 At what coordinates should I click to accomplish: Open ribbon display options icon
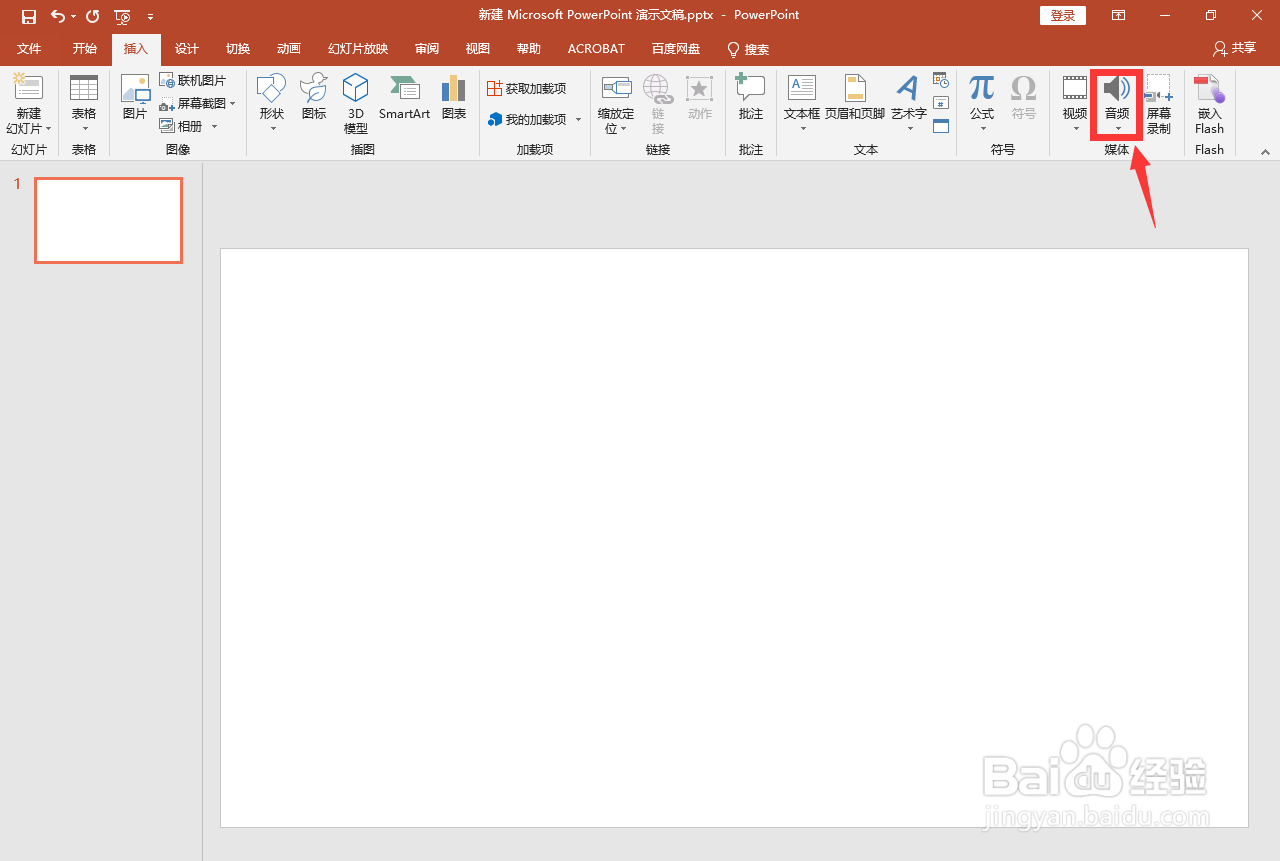(1118, 16)
